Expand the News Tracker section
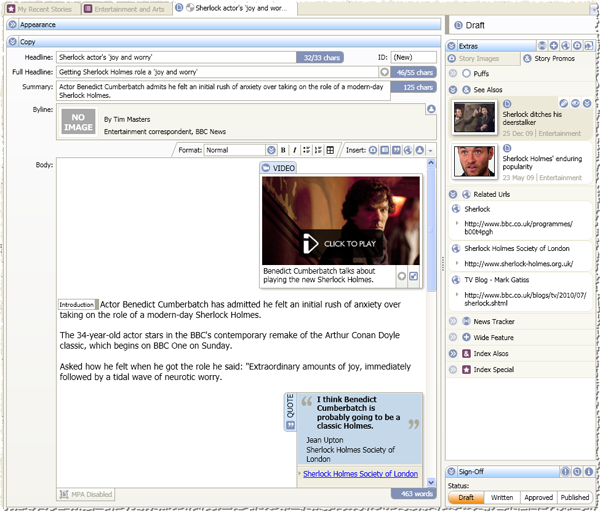 (x=453, y=321)
